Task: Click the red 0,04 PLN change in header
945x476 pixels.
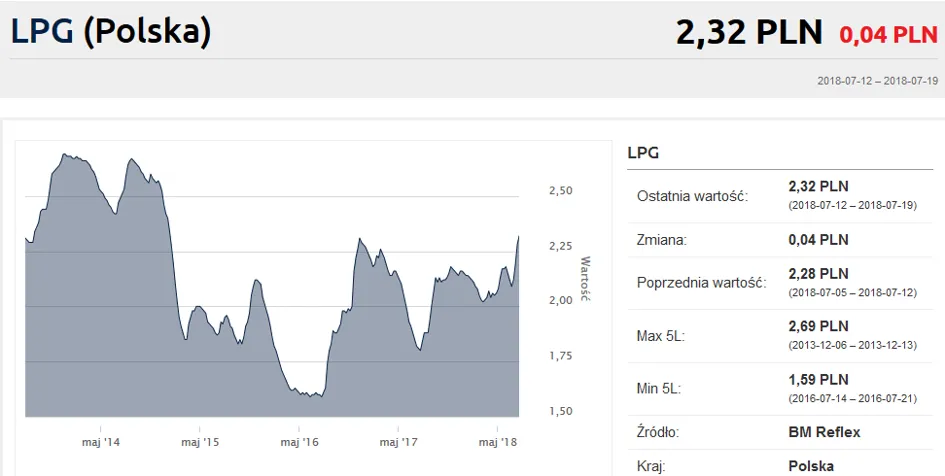Action: pyautogui.click(x=887, y=35)
